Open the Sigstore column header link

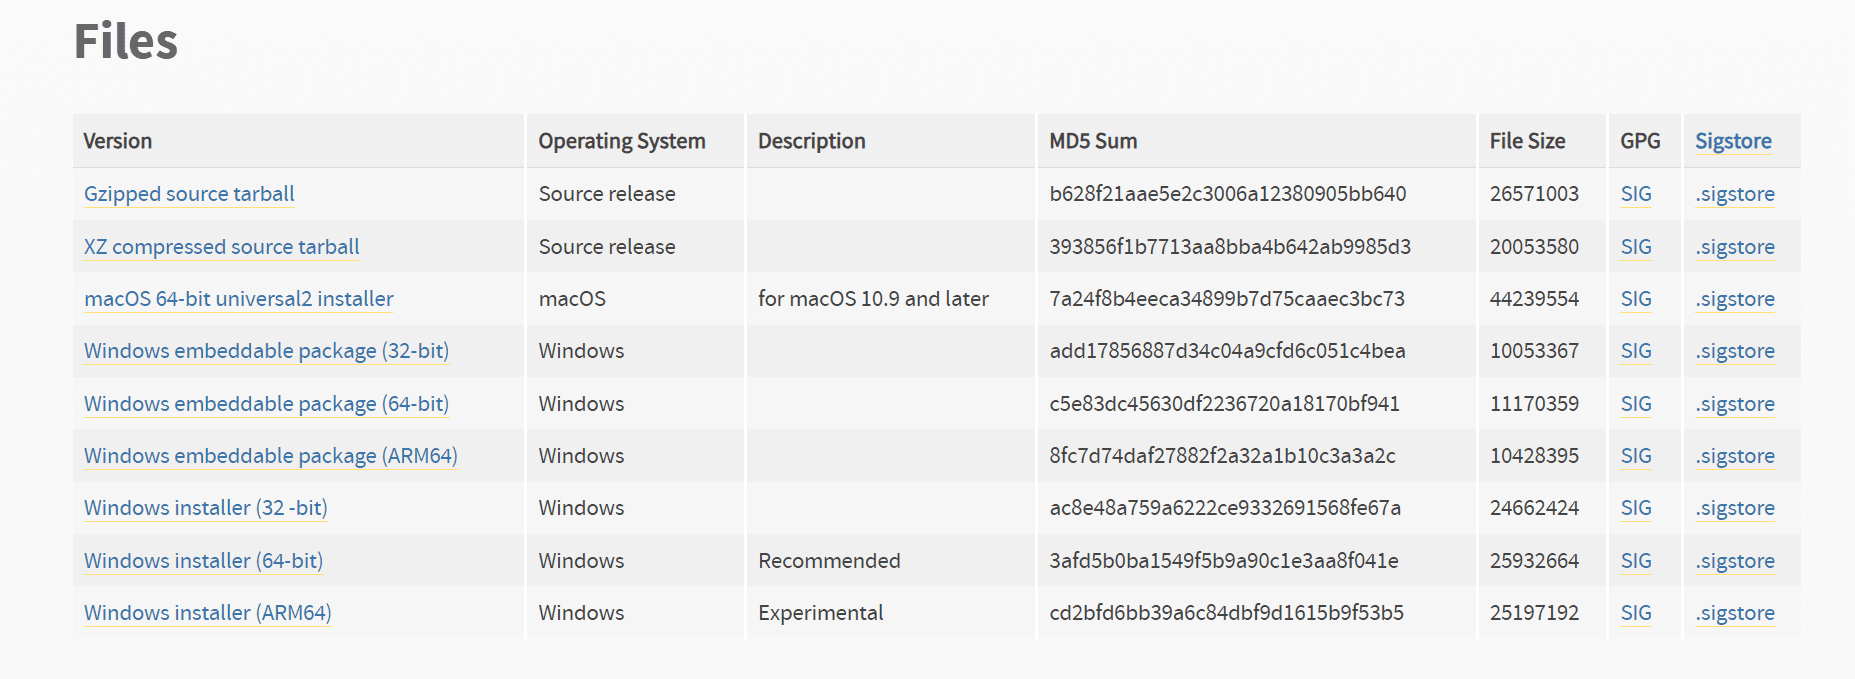coord(1733,141)
